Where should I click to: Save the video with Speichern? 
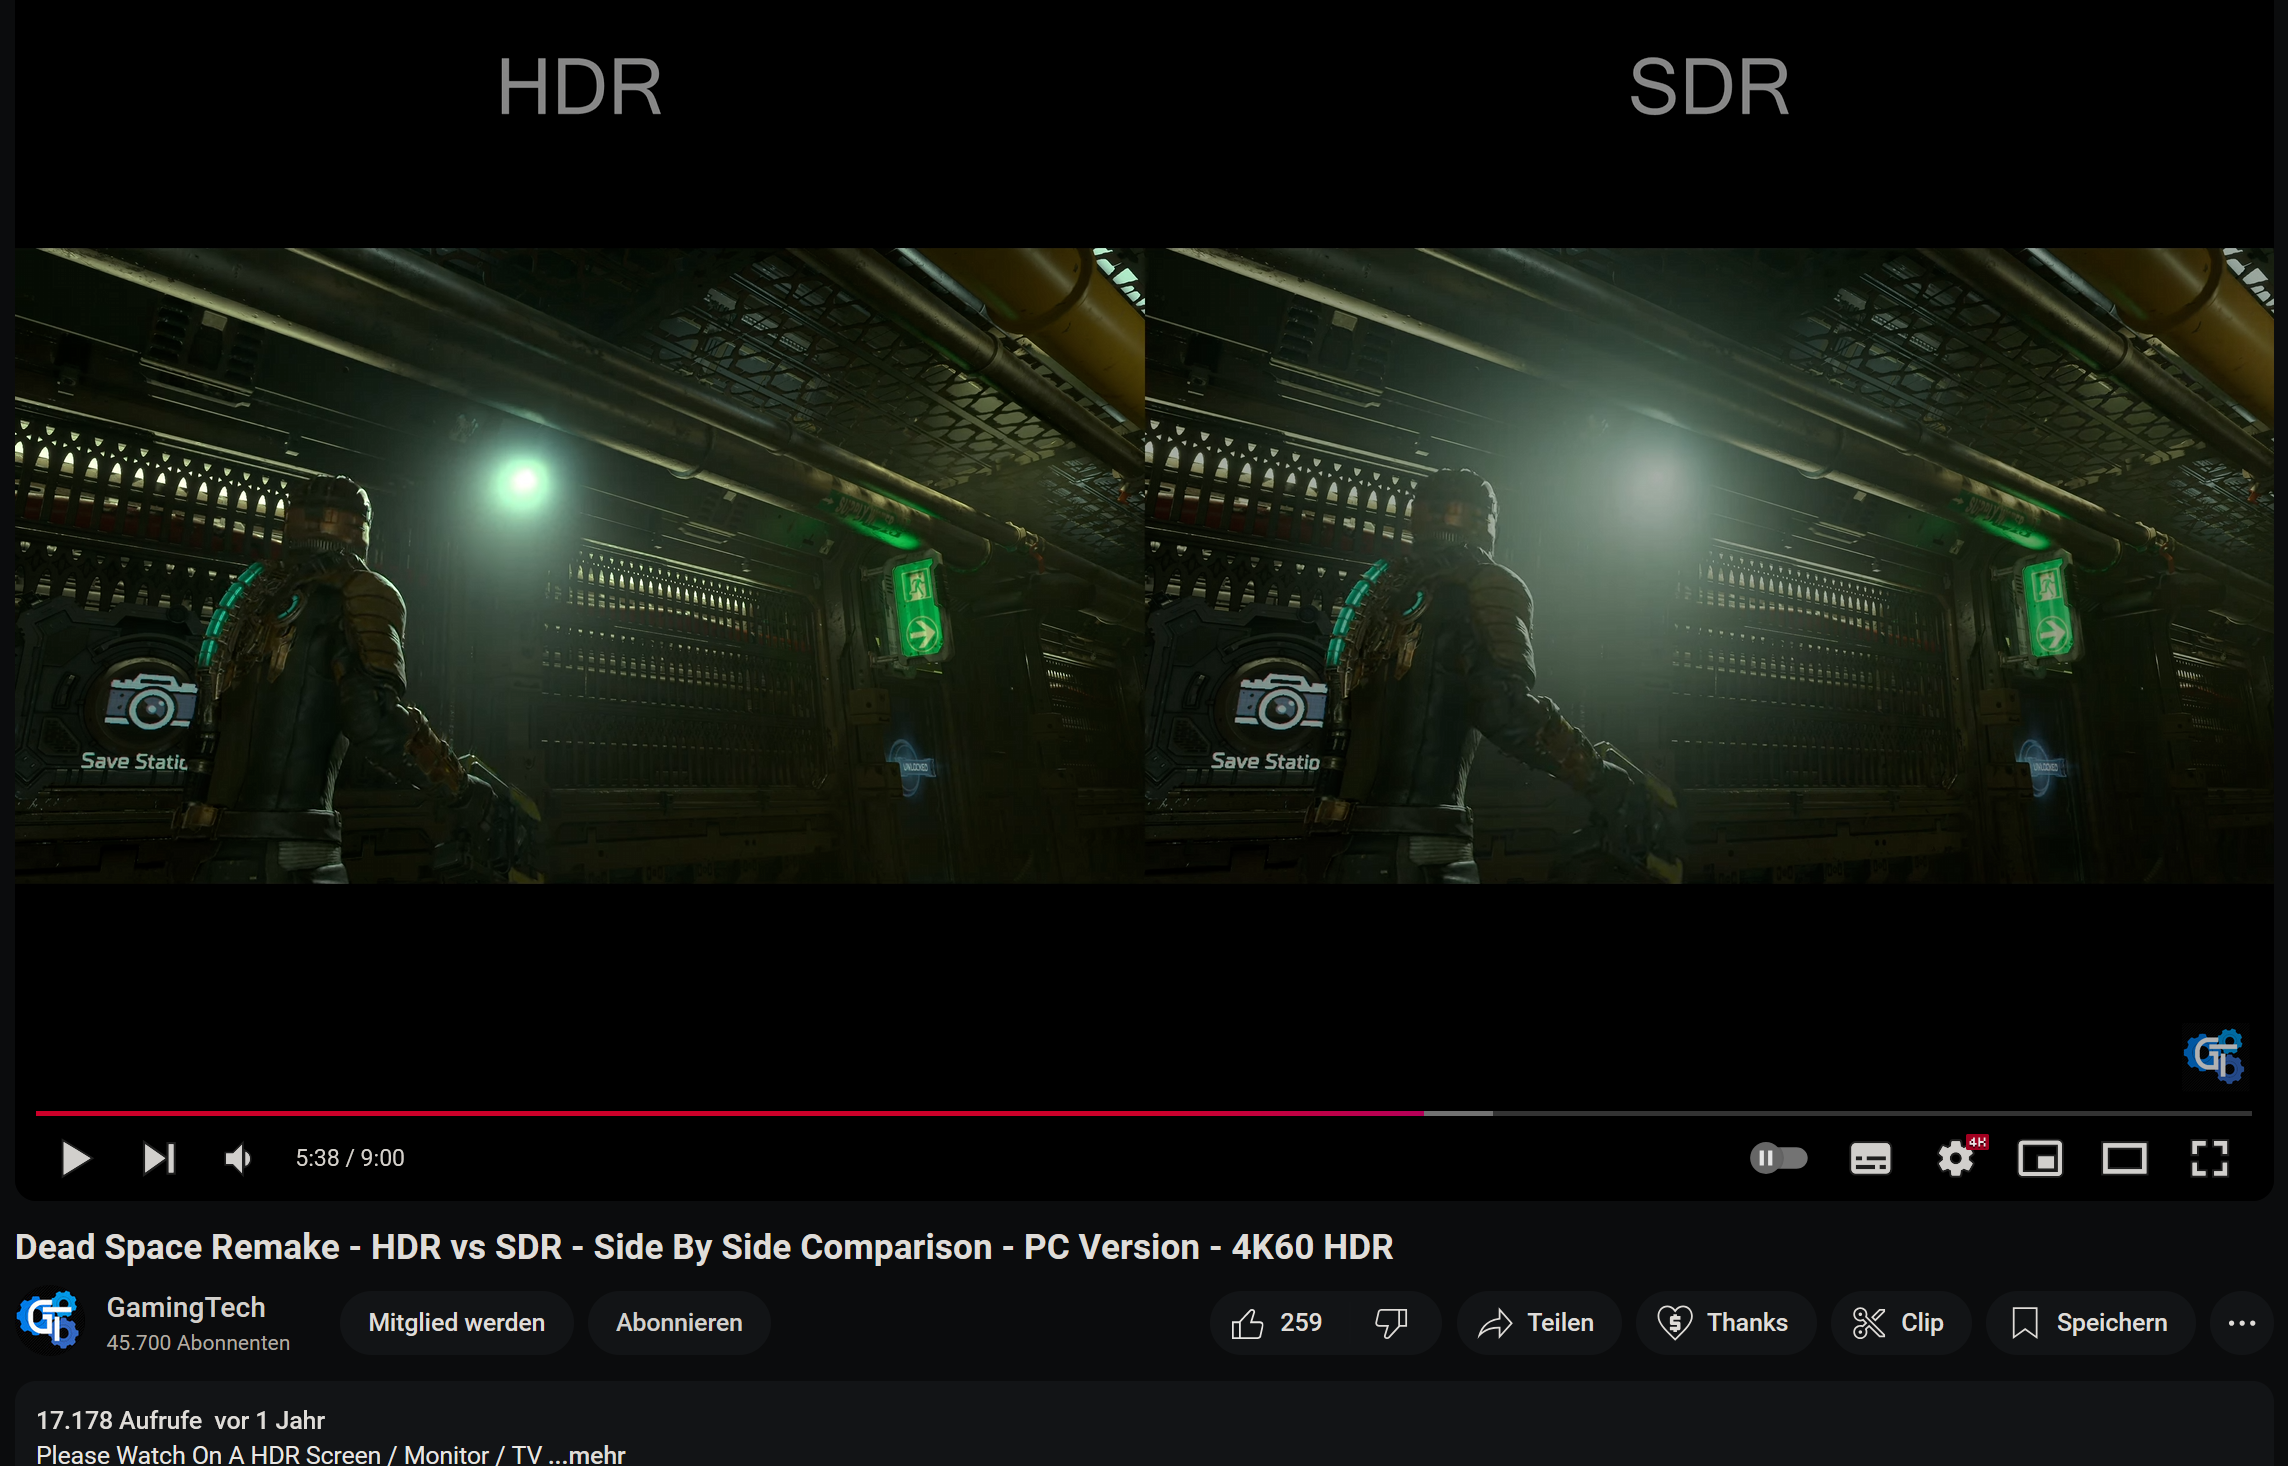(2088, 1322)
